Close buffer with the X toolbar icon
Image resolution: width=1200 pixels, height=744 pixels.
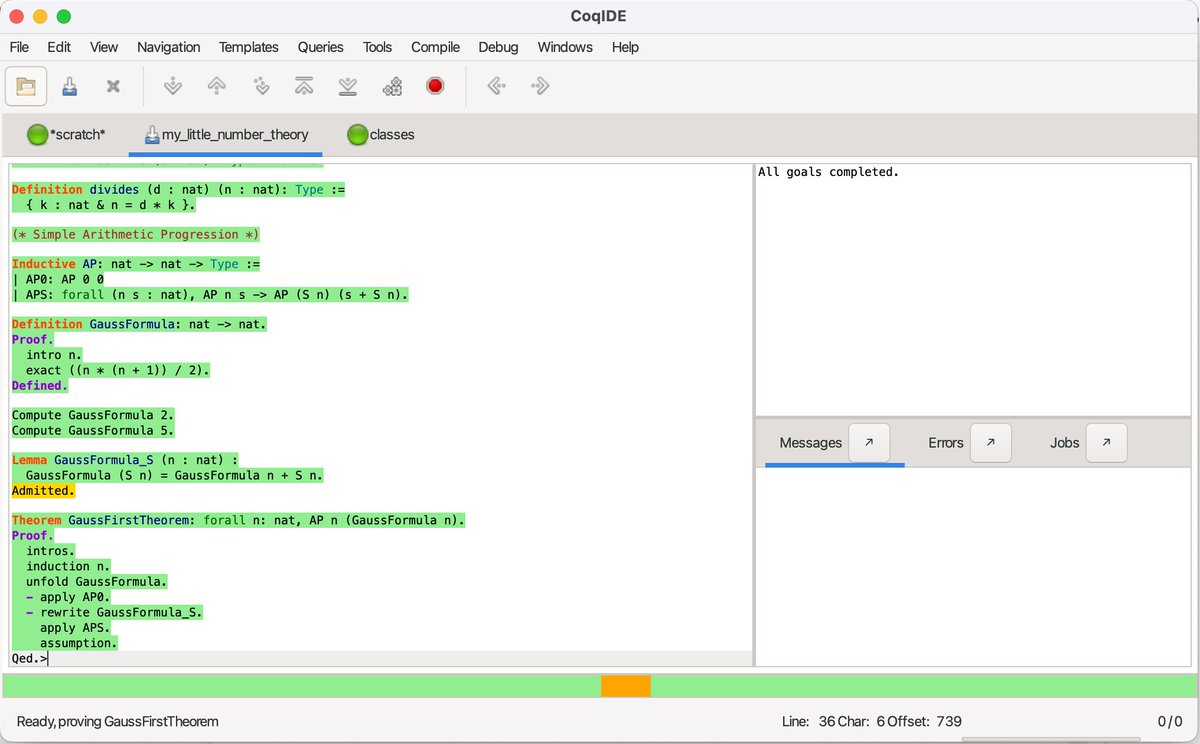113,86
